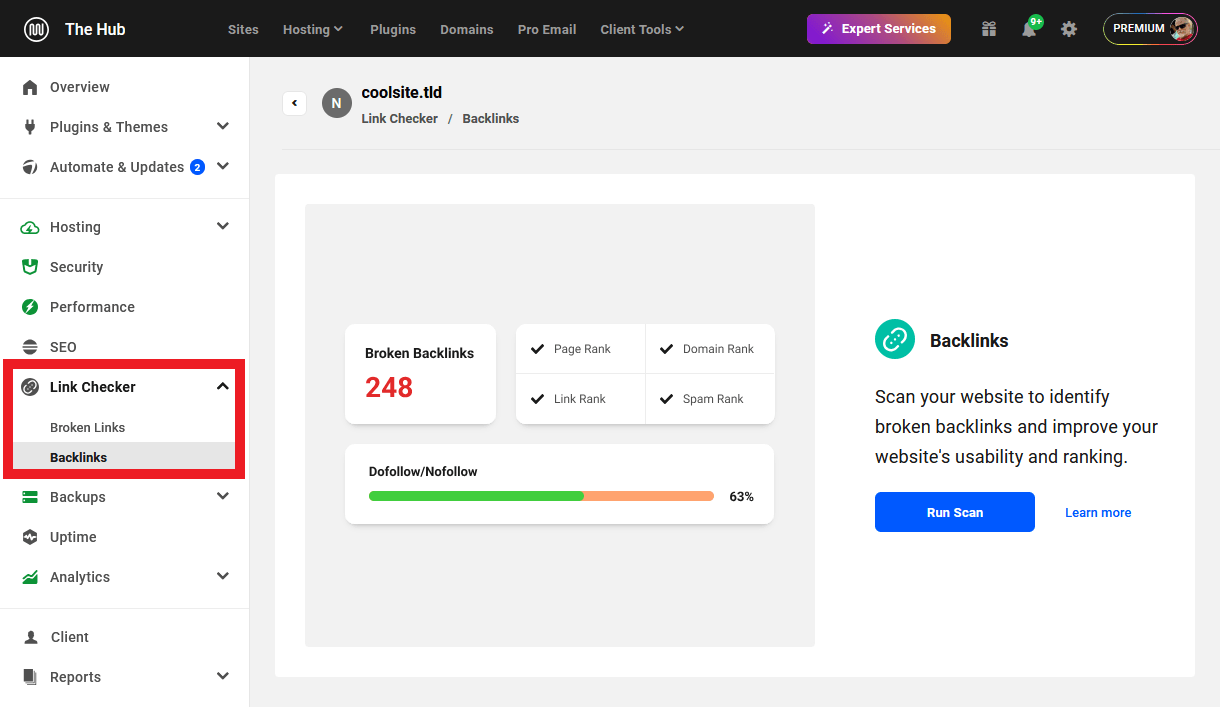
Task: Expand the Hosting sidebar chevron
Action: click(x=223, y=226)
